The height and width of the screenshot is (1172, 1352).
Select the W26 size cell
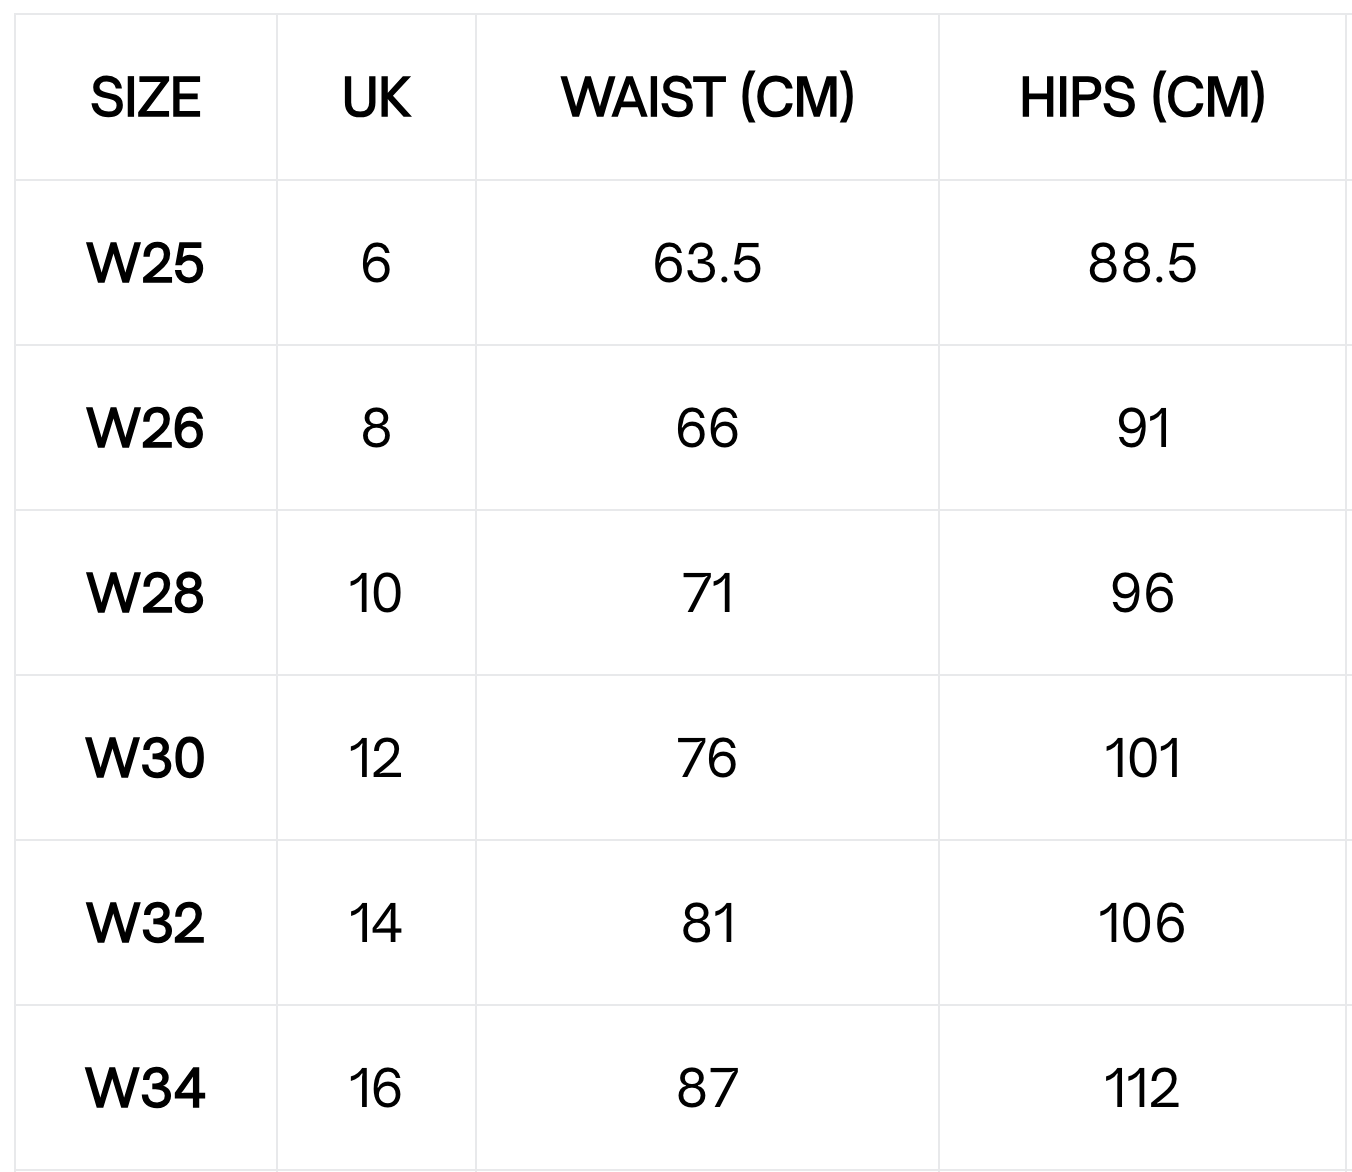[146, 429]
